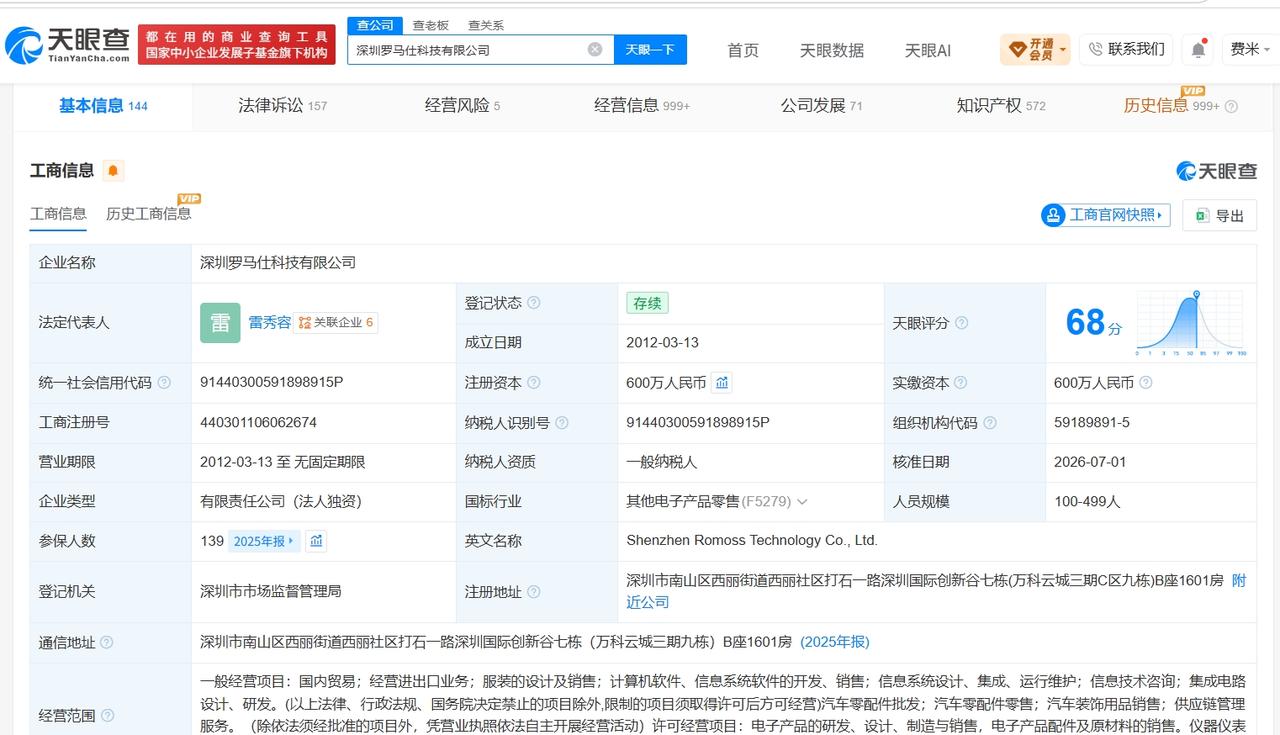The height and width of the screenshot is (735, 1280).
Task: Open the 首页 navigation link
Action: point(743,50)
